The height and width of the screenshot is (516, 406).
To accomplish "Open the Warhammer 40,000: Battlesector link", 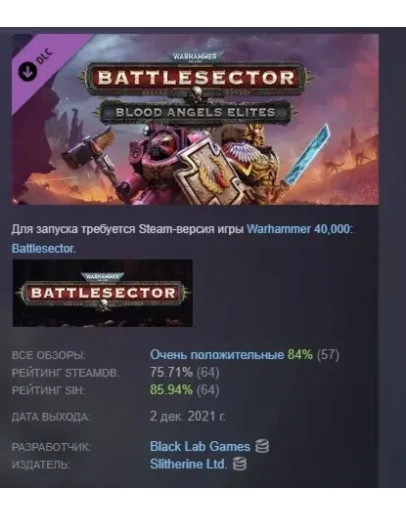I will tap(182, 239).
